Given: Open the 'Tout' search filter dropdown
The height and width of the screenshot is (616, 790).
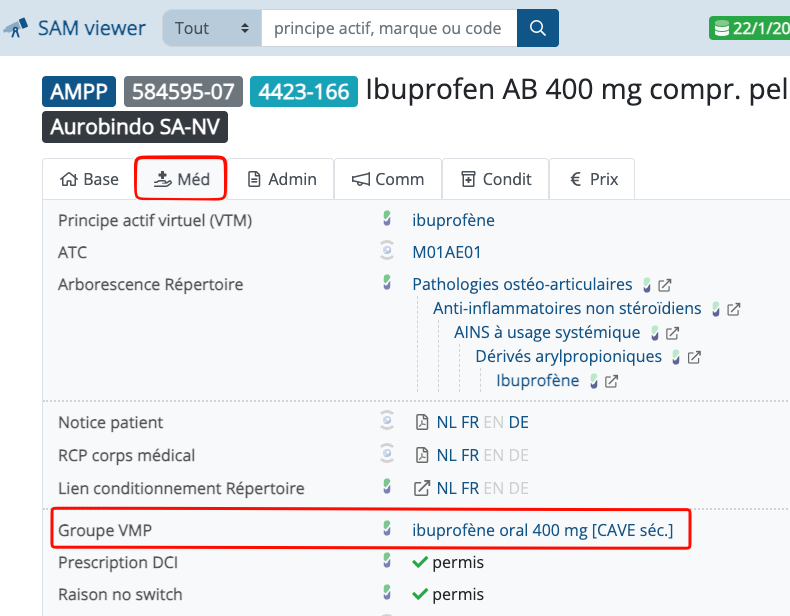Looking at the screenshot, I should click(211, 28).
